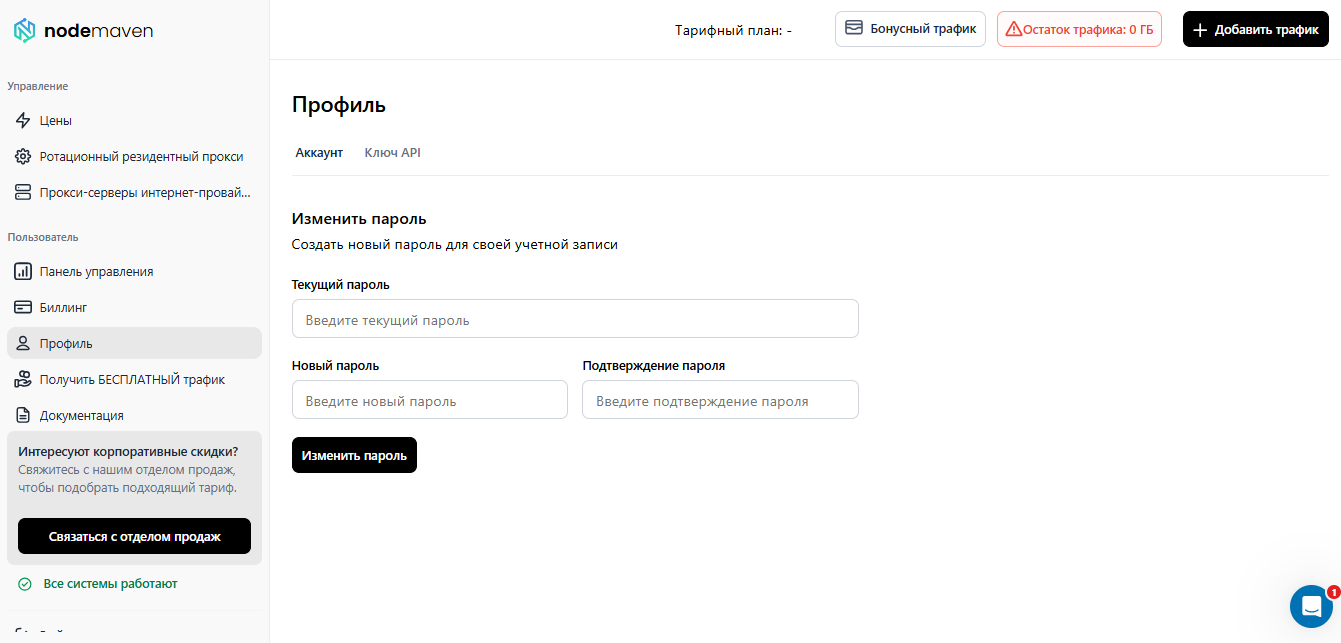Click the Остаток трафика warning badge

1079,30
